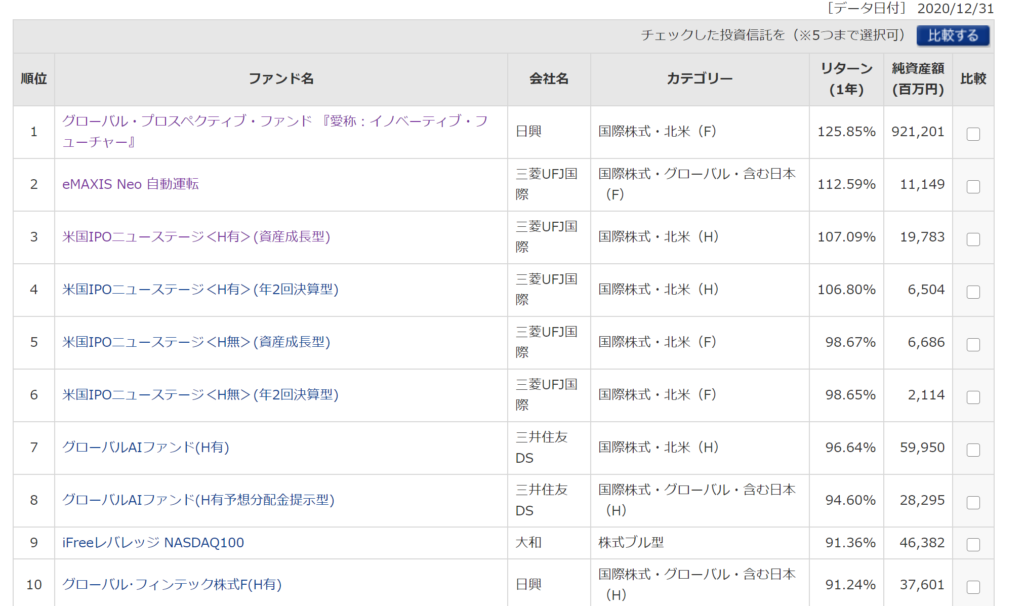The width and height of the screenshot is (1024, 606).
Task: Open 米国IPOニューステージ<H有>(年2回決算型) link
Action: coord(200,289)
